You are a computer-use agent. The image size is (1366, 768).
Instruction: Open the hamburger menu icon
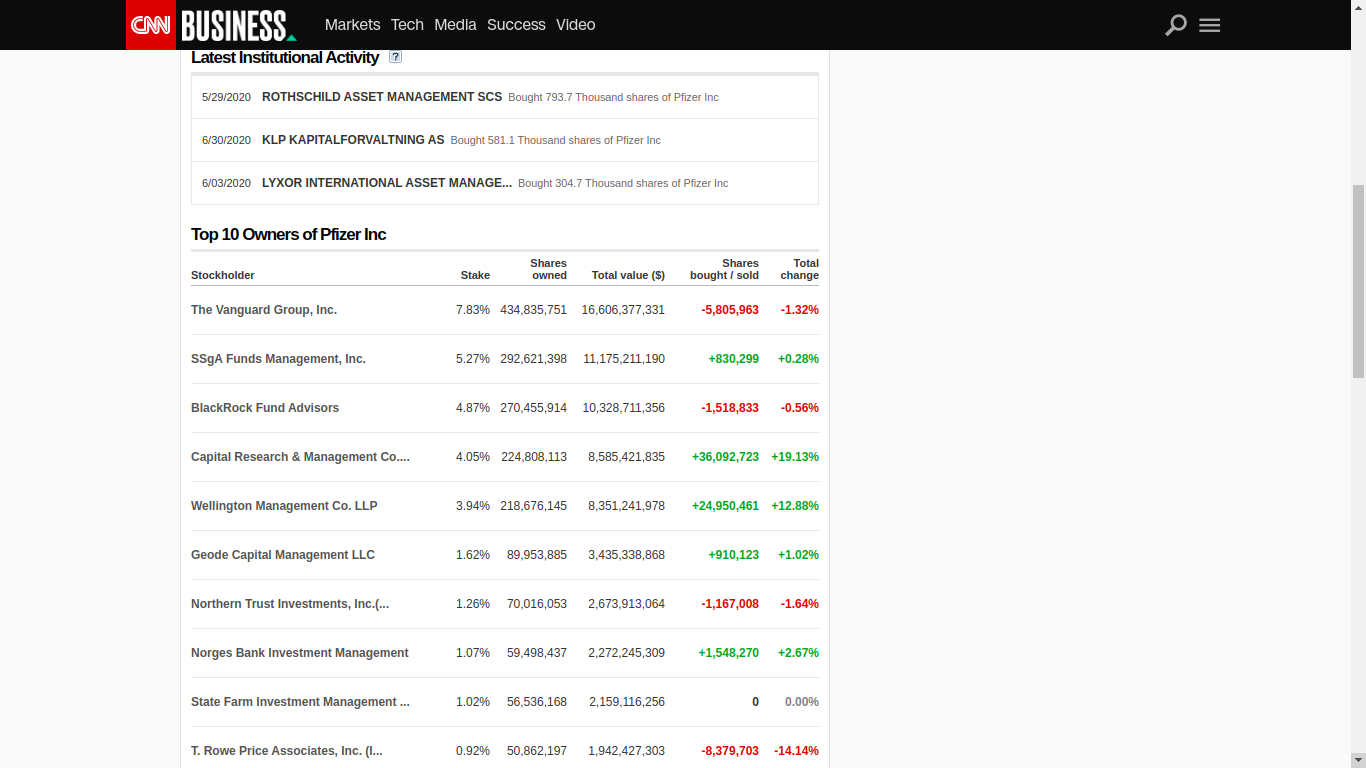pos(1210,25)
